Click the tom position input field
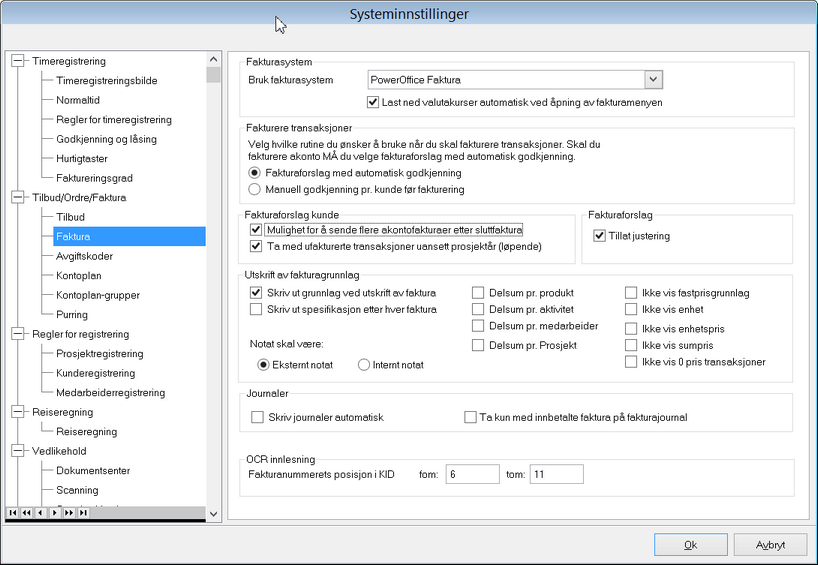Viewport: 818px width, 565px height. pyautogui.click(x=557, y=474)
